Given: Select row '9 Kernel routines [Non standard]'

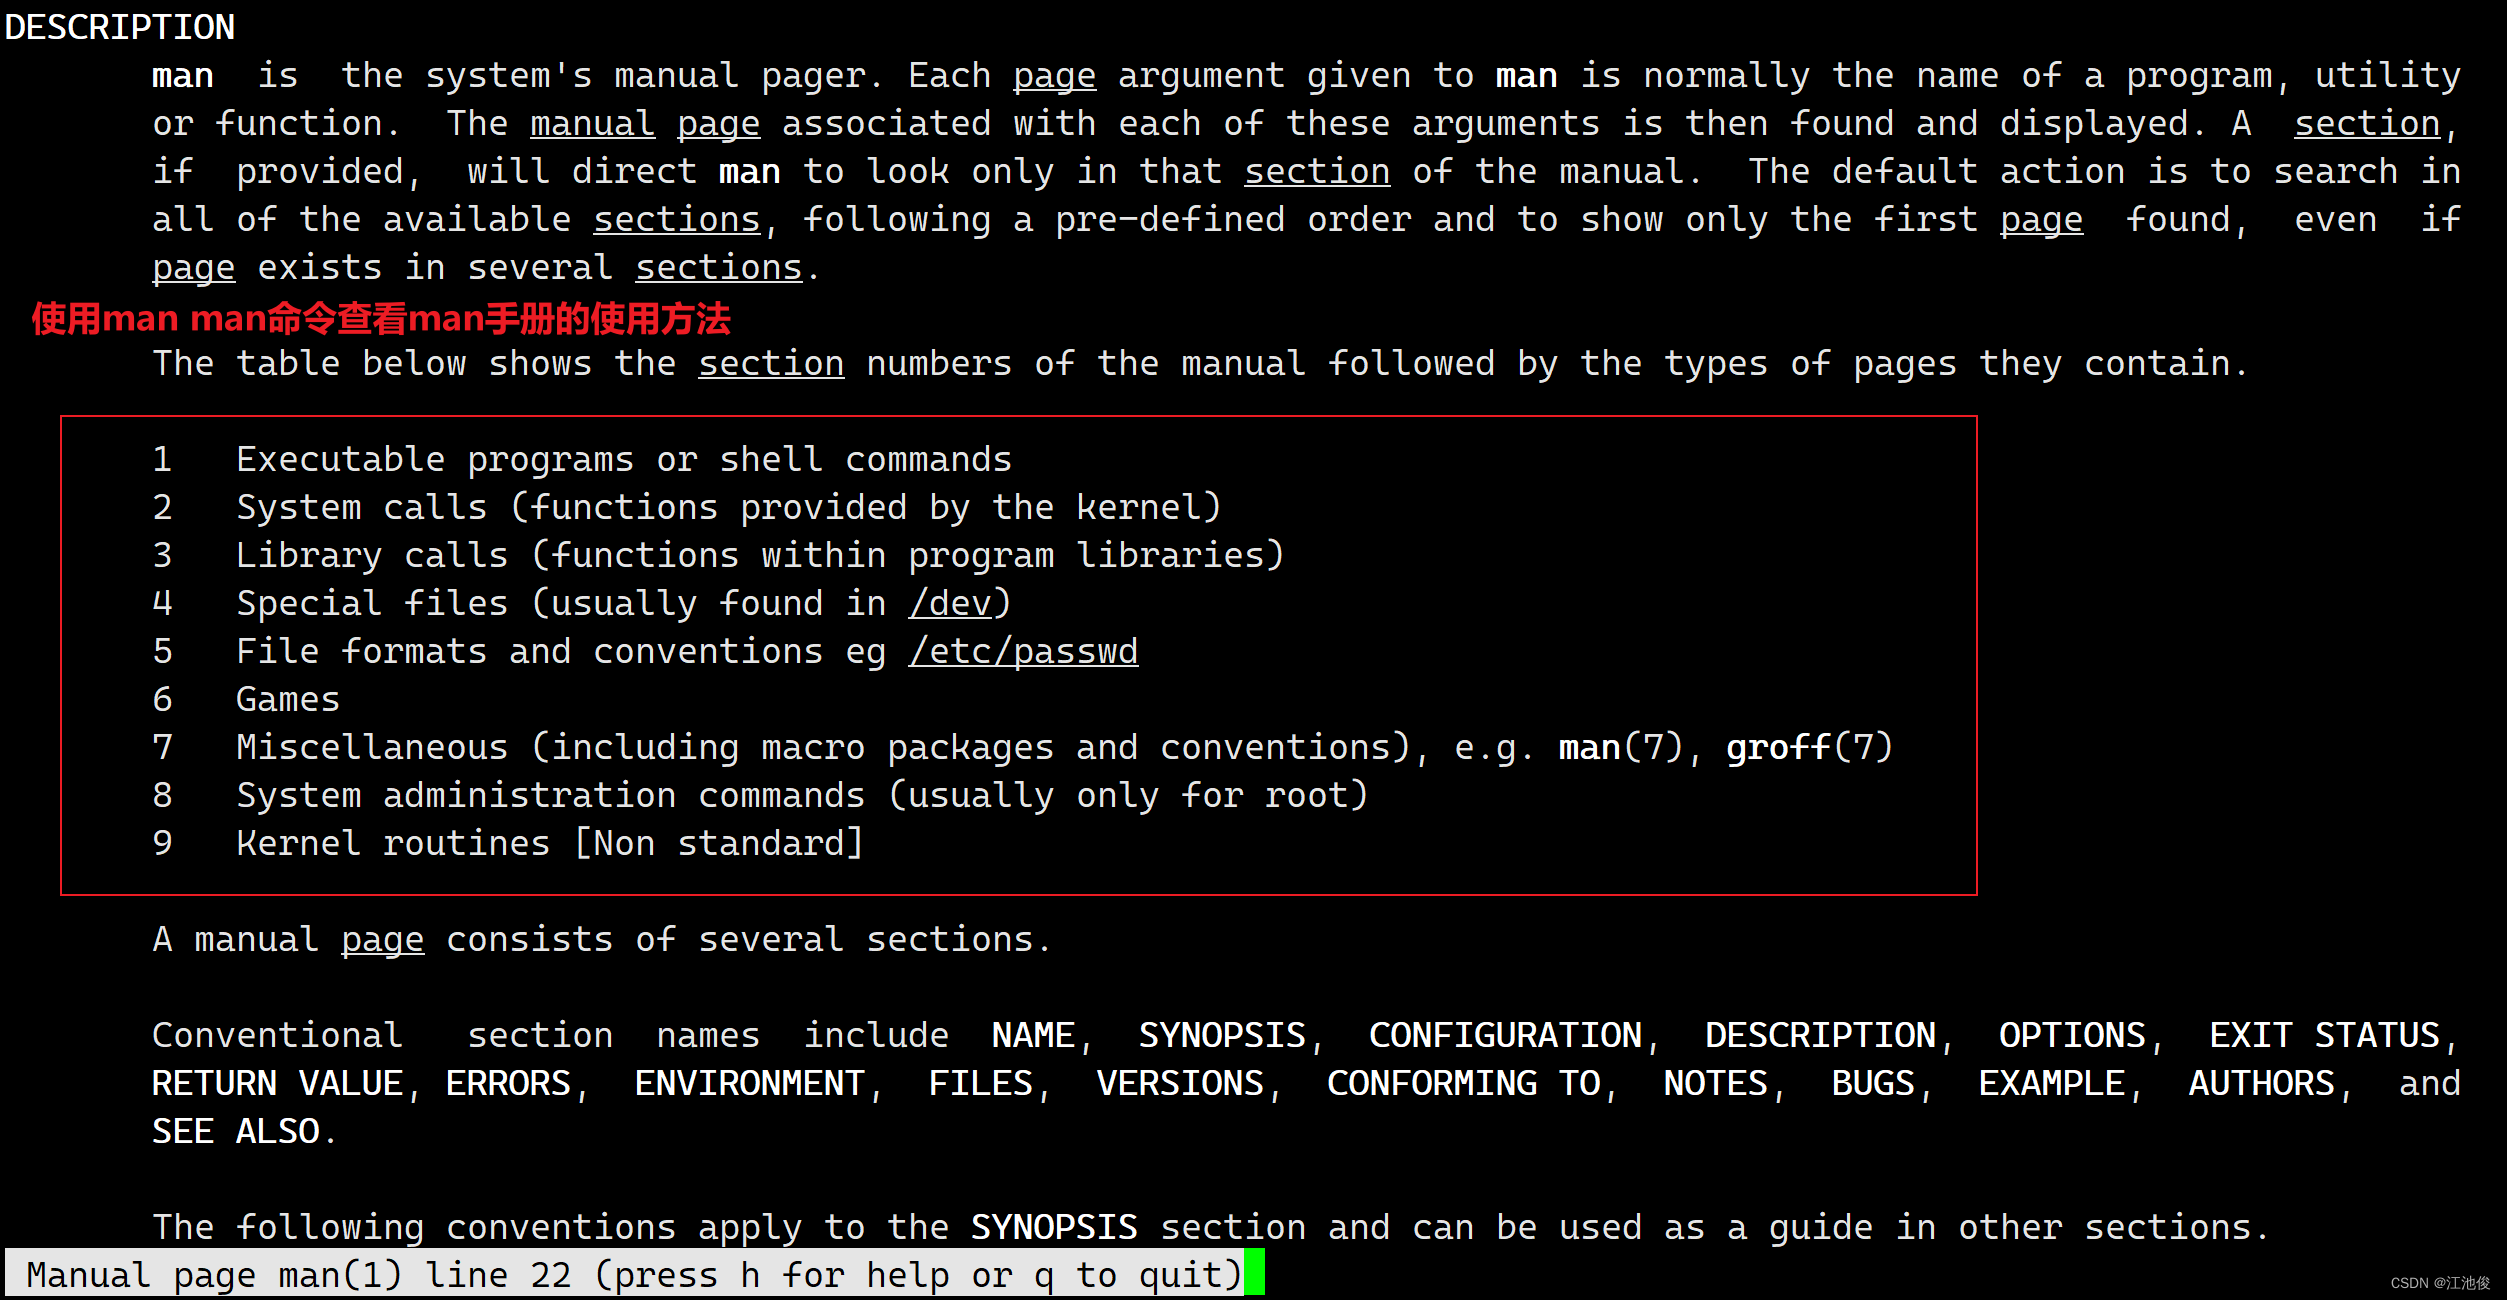Looking at the screenshot, I should (x=508, y=843).
